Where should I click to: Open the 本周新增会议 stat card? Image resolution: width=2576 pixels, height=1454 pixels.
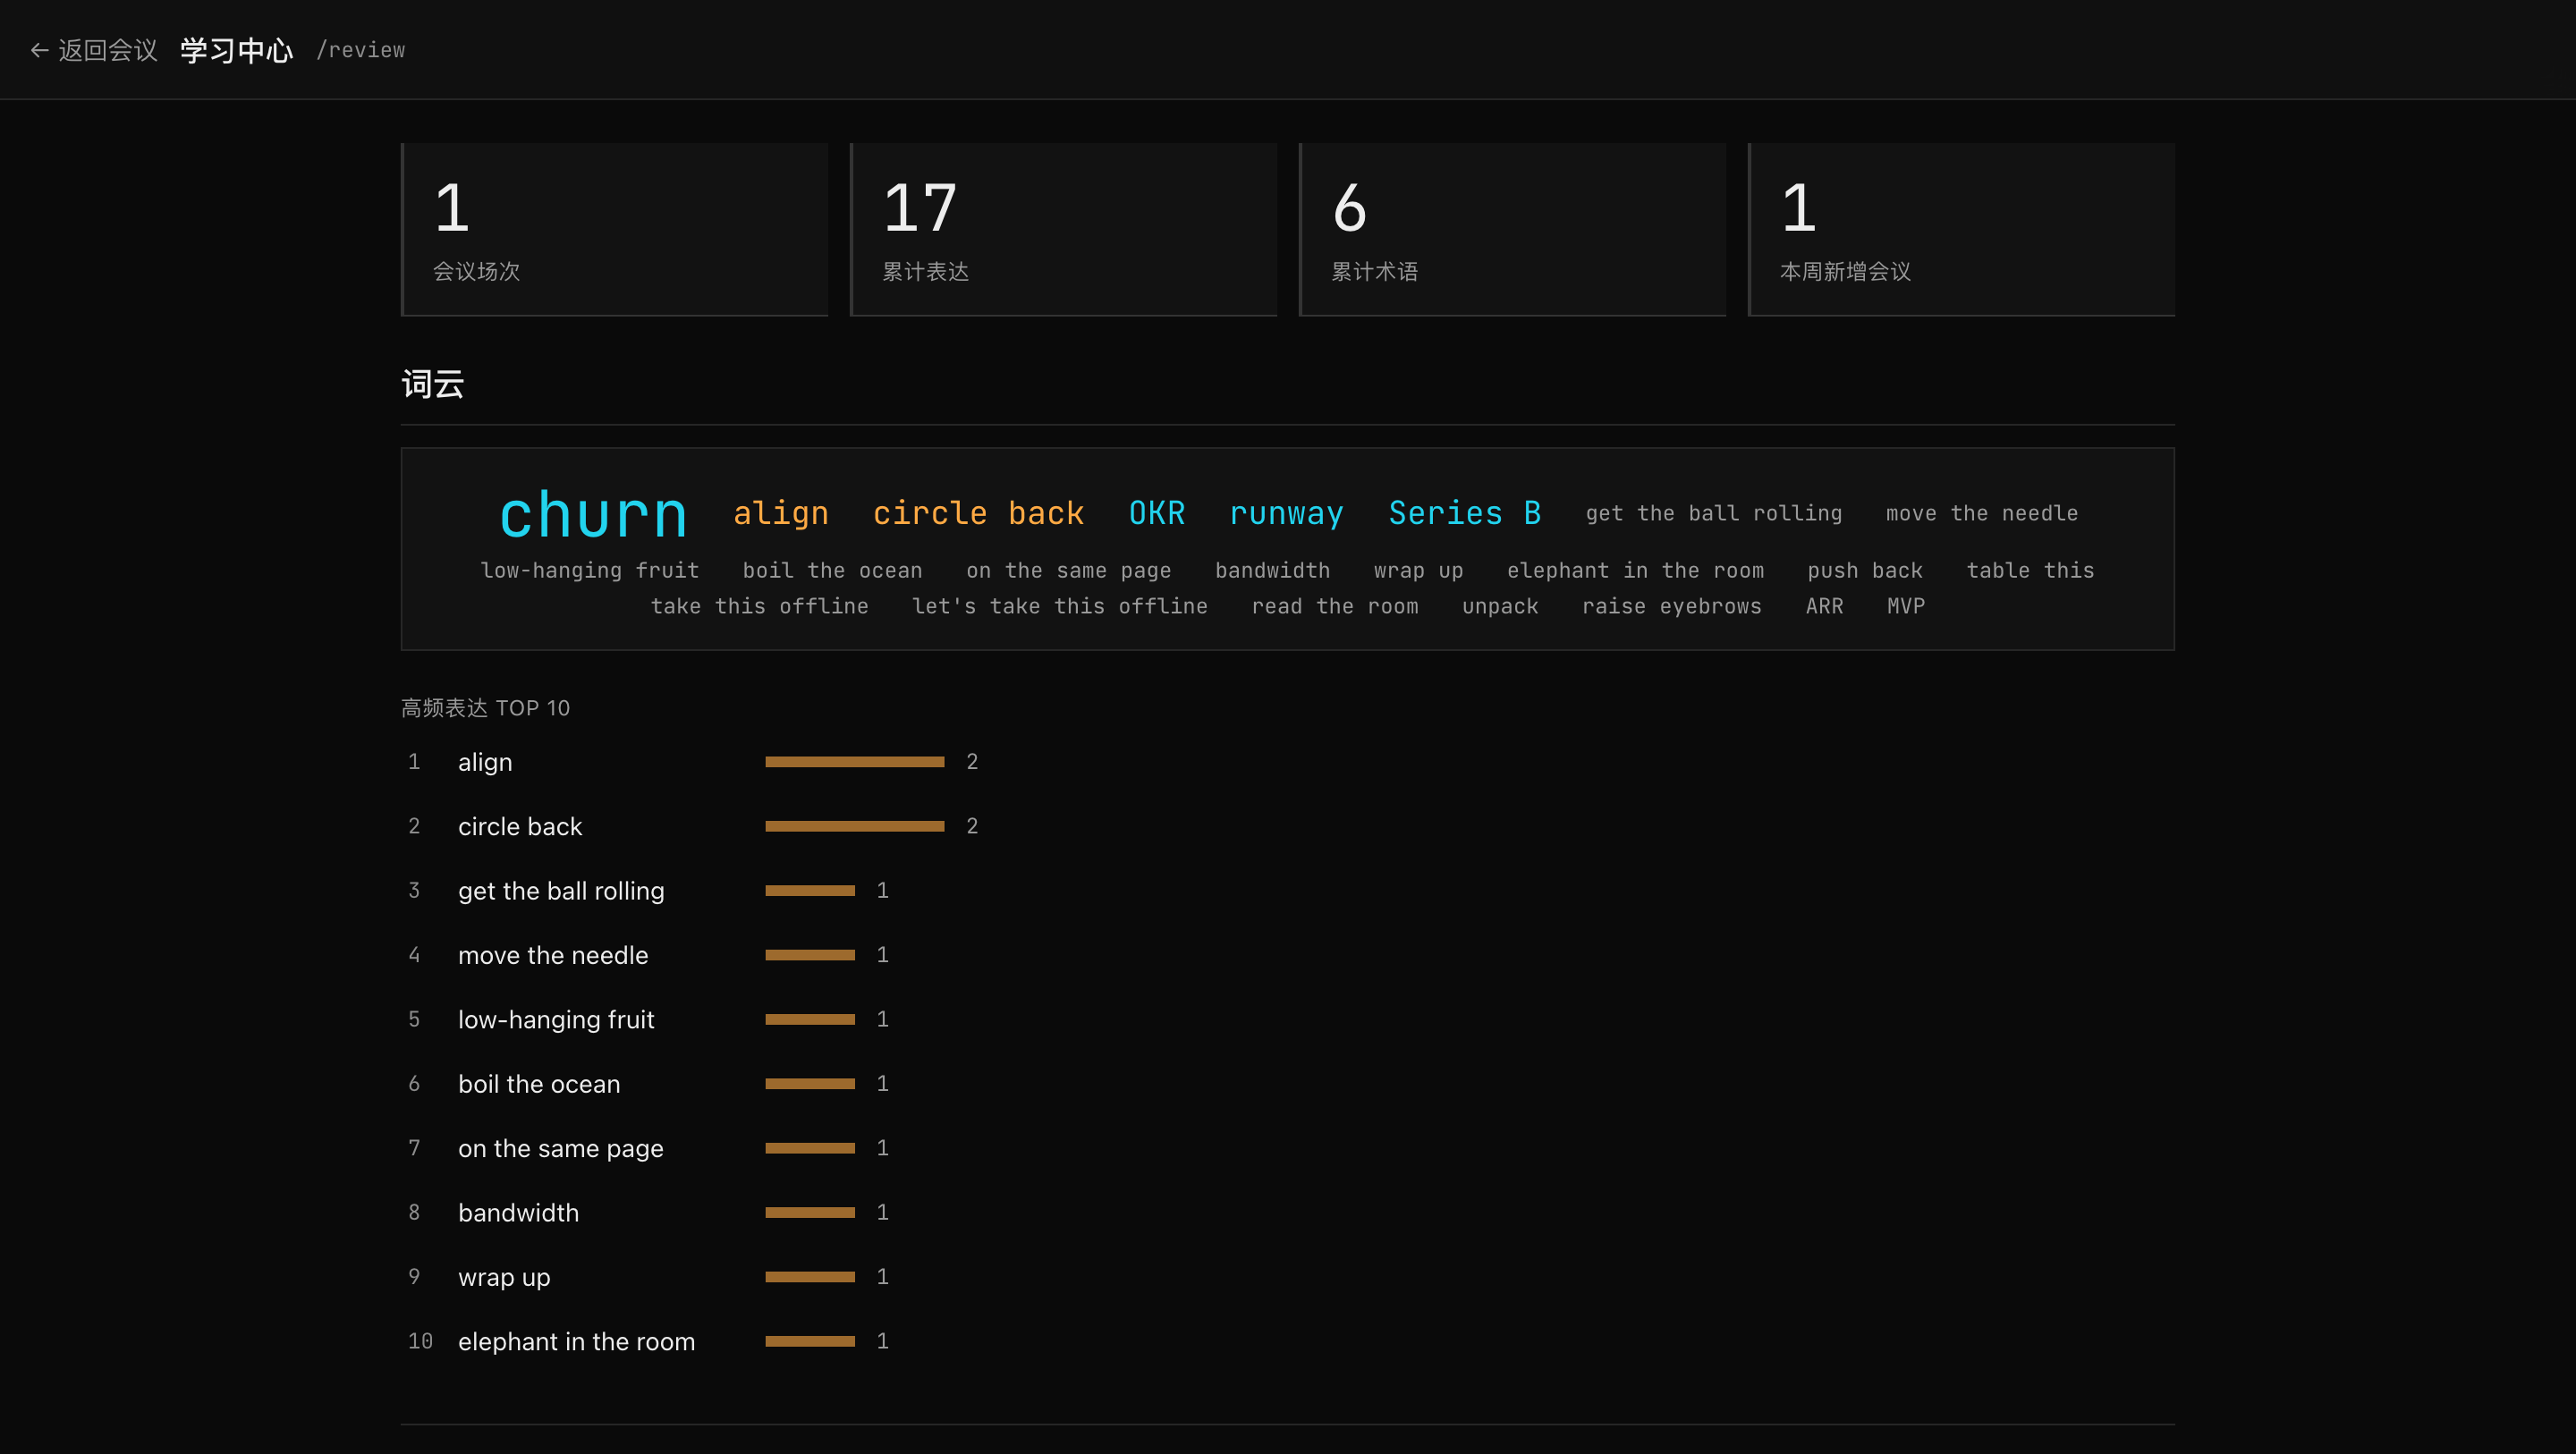tap(1961, 230)
